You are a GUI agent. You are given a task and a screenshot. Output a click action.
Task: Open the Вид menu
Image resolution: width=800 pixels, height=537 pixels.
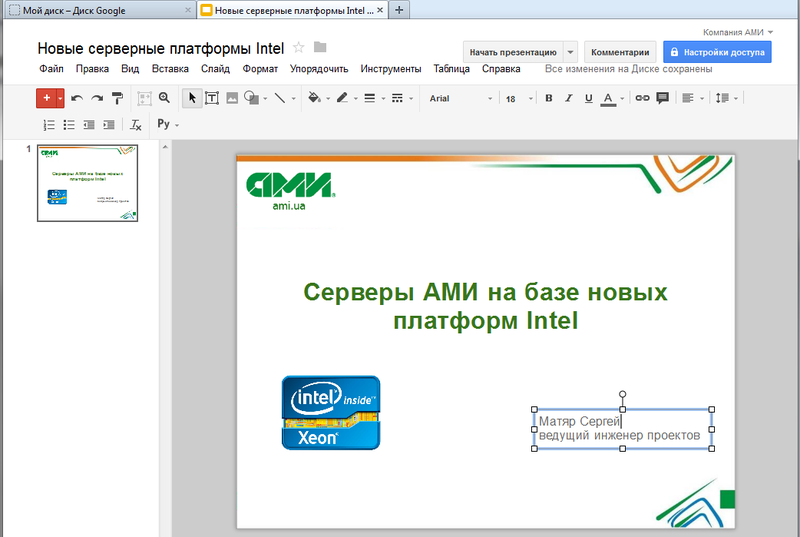(130, 69)
